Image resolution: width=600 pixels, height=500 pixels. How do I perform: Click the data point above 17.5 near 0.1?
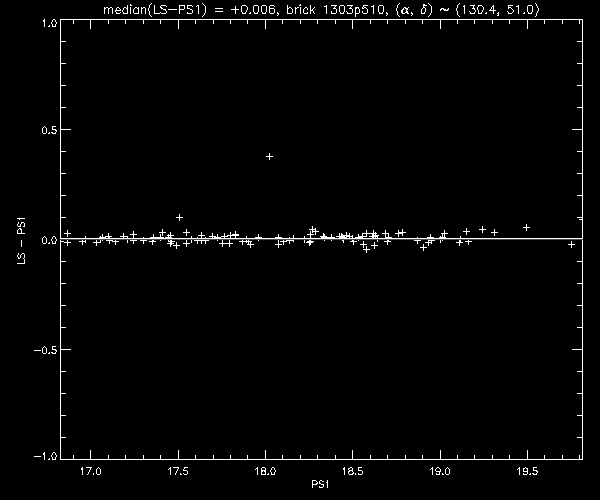click(179, 217)
